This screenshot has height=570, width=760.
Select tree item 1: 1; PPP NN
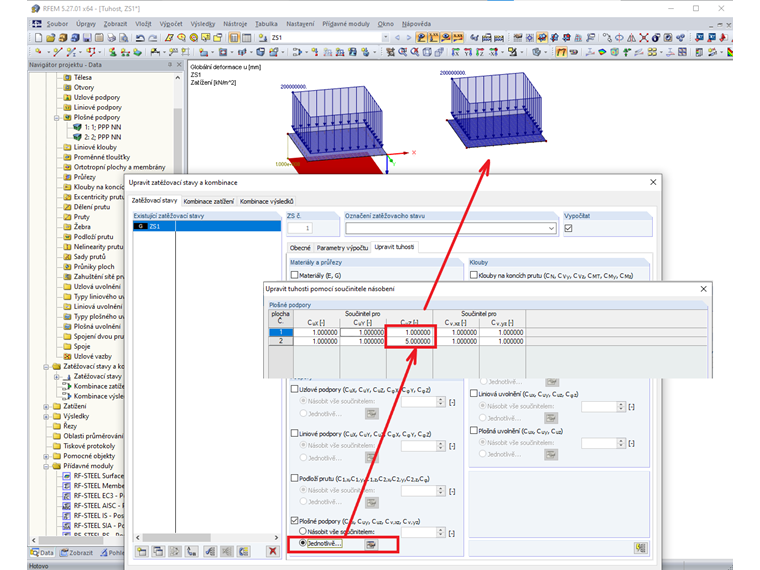coord(102,127)
